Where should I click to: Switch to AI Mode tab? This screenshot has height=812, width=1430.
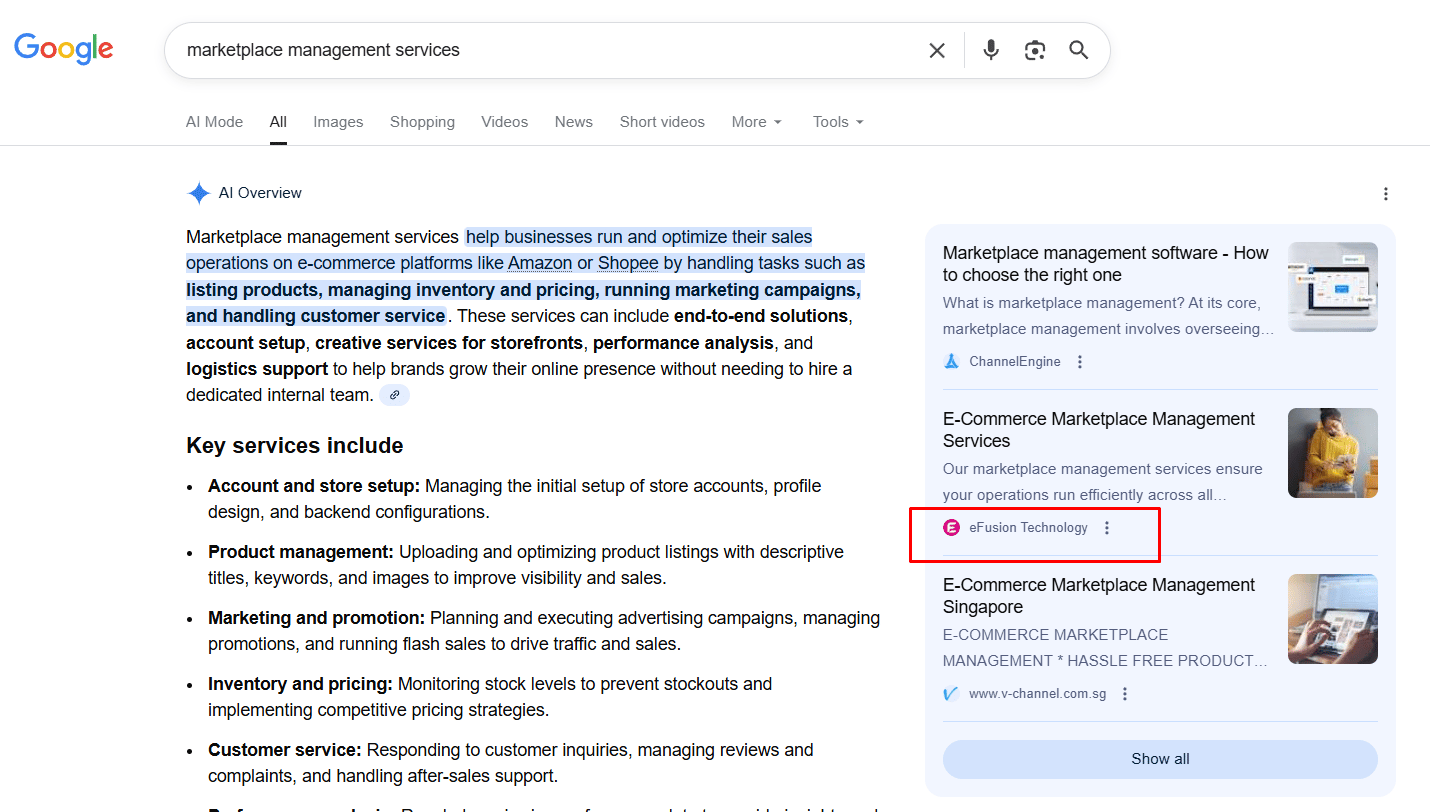tap(214, 122)
